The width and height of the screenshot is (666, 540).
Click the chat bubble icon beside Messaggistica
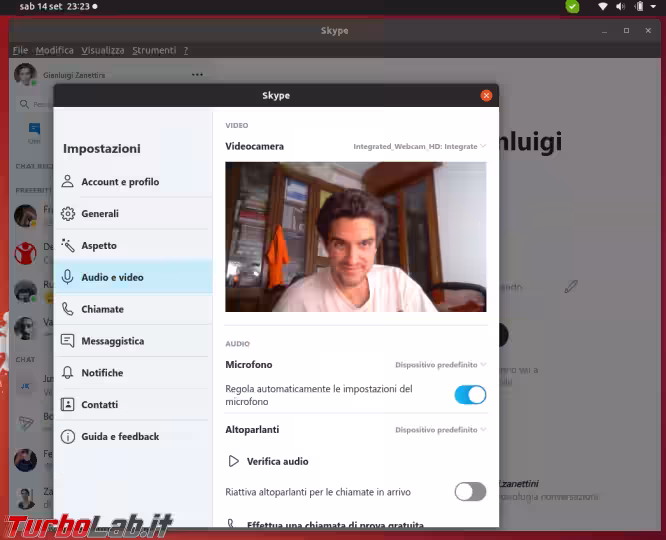point(68,341)
